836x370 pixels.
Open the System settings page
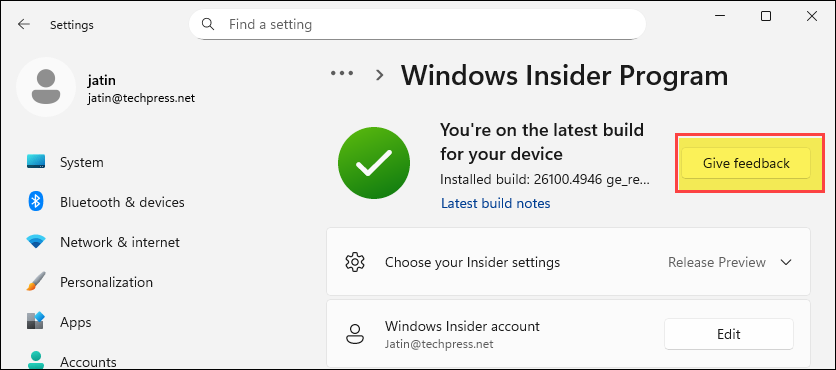[x=82, y=162]
